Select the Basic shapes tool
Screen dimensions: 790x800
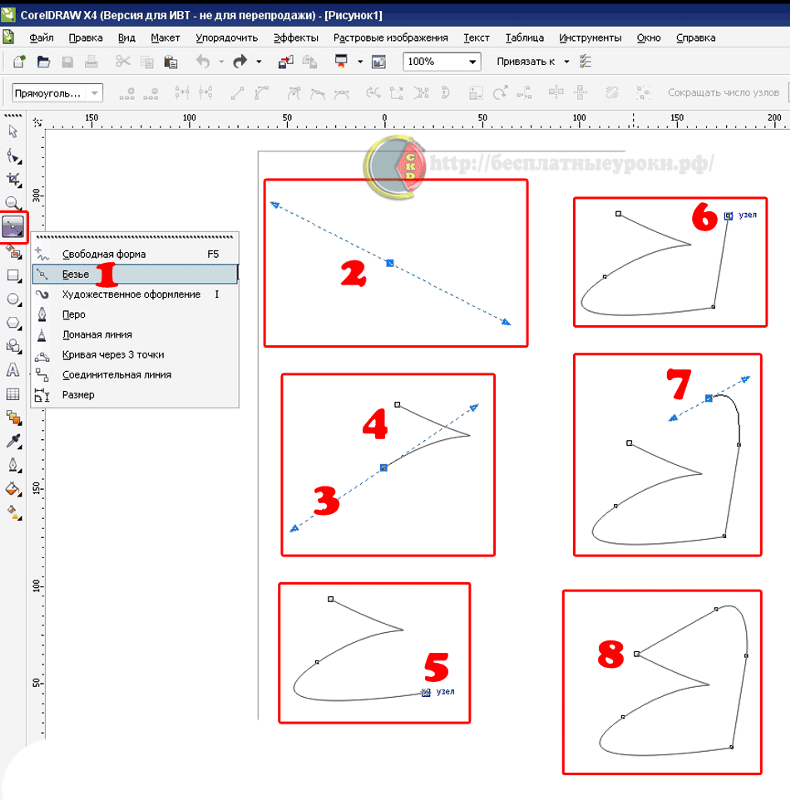(x=13, y=346)
